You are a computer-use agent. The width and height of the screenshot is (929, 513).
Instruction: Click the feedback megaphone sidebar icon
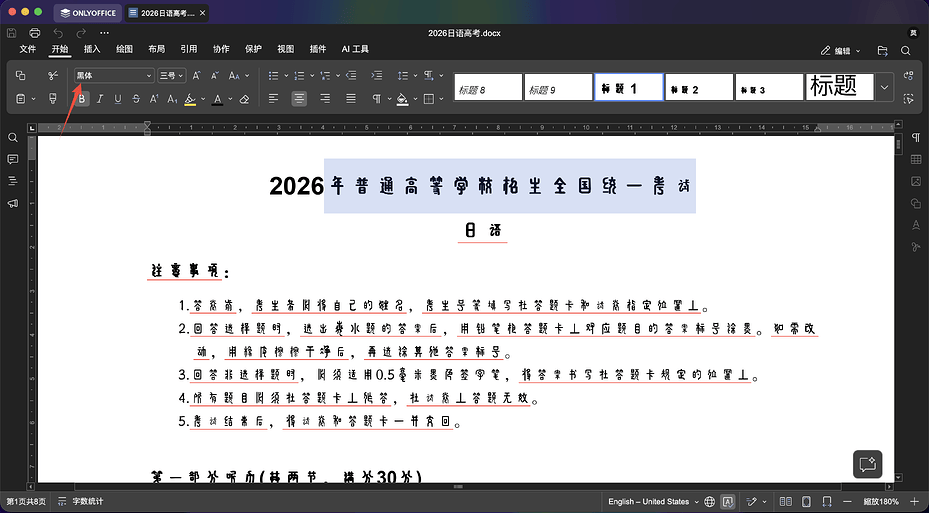tap(12, 203)
